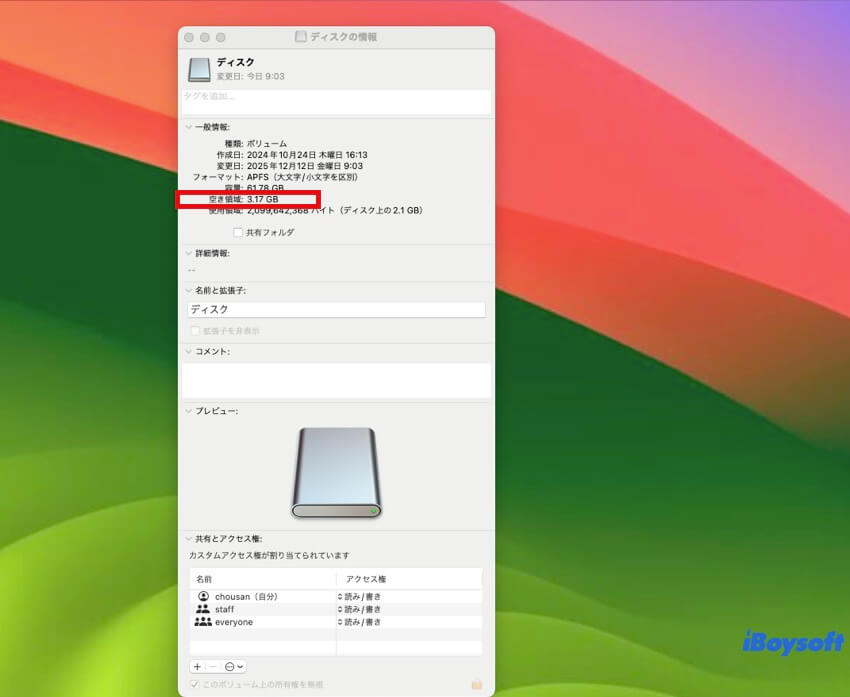Select the everyone group icon

(x=203, y=622)
